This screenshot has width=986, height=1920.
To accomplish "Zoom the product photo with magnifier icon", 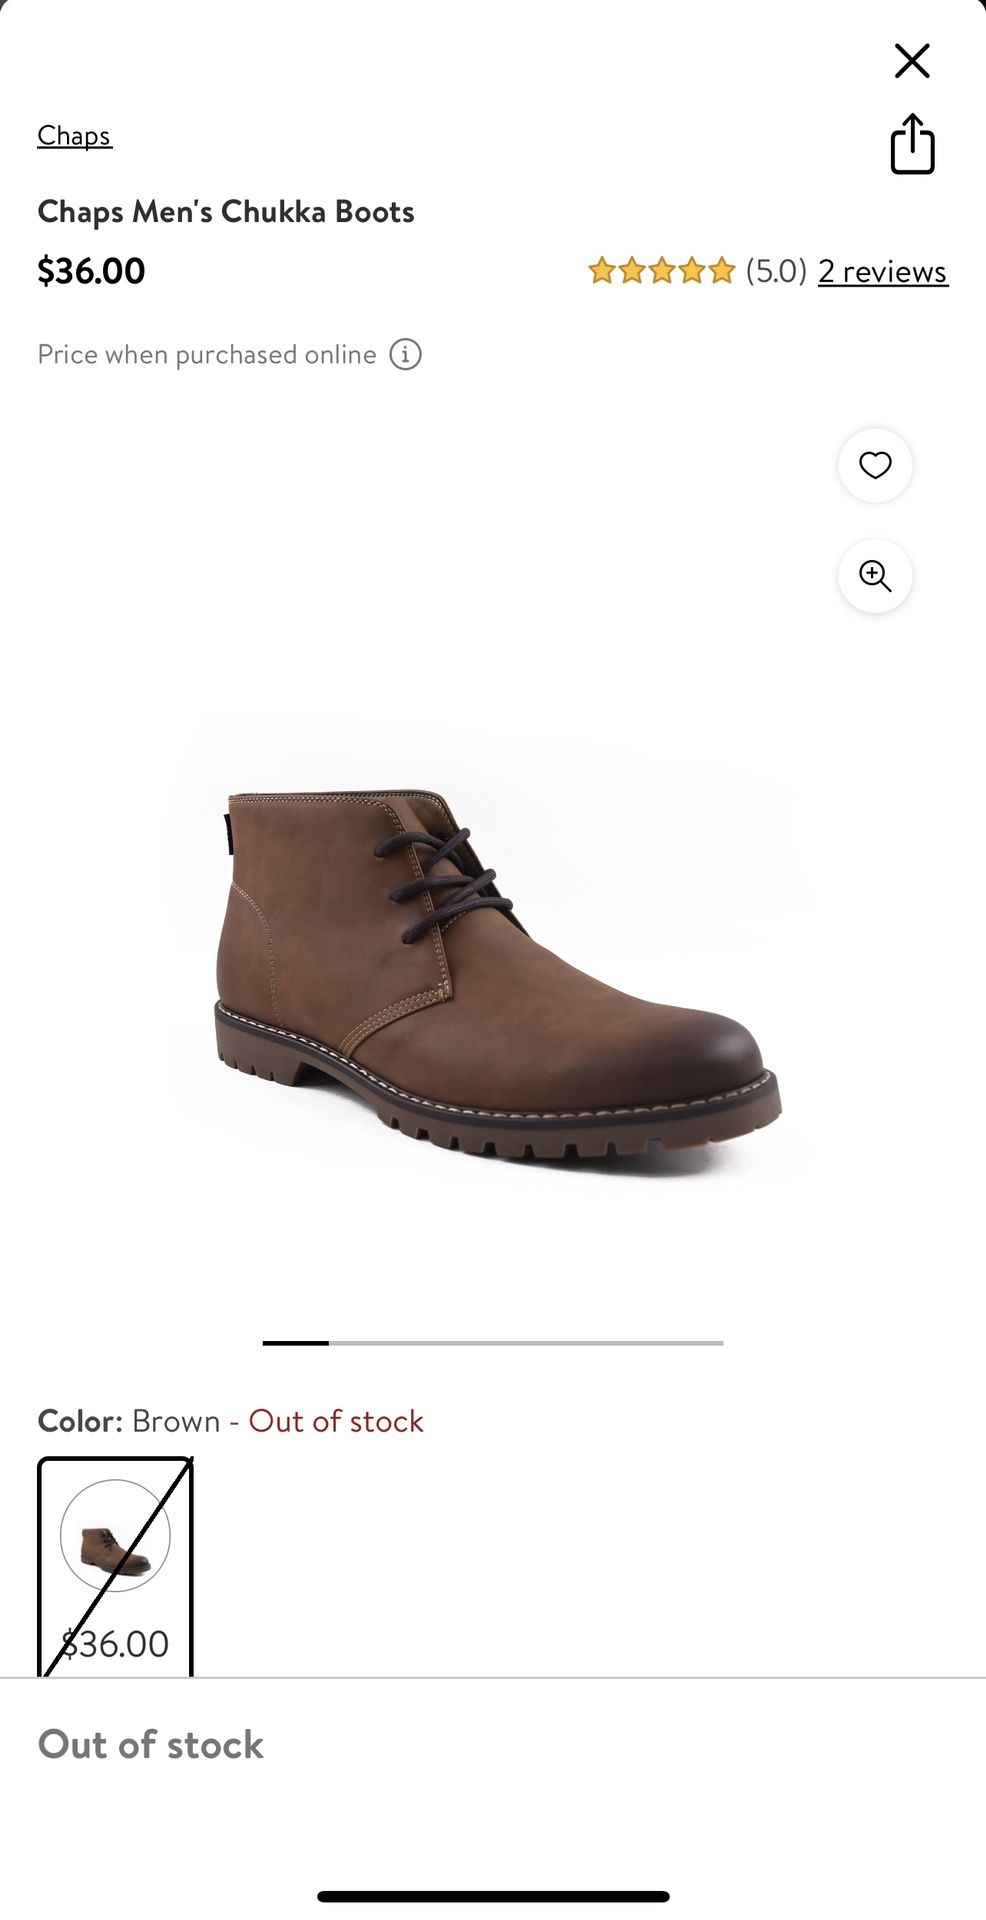I will tap(875, 576).
